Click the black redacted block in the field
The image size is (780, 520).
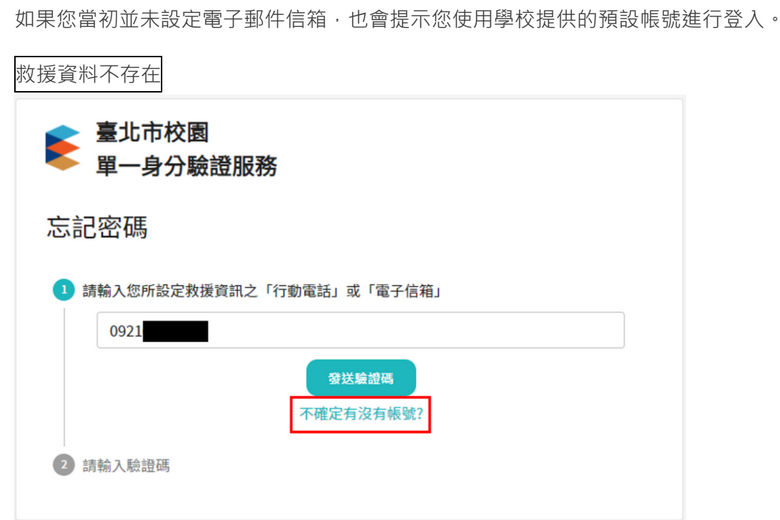coord(175,331)
